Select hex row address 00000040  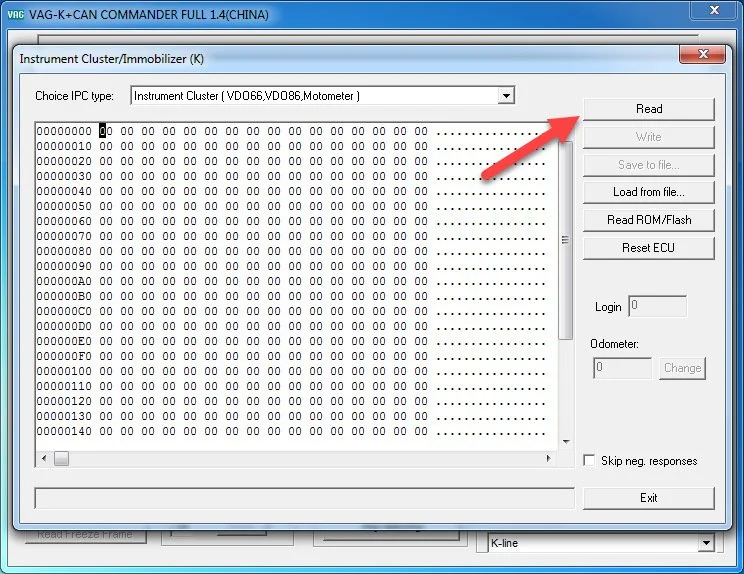tap(64, 191)
